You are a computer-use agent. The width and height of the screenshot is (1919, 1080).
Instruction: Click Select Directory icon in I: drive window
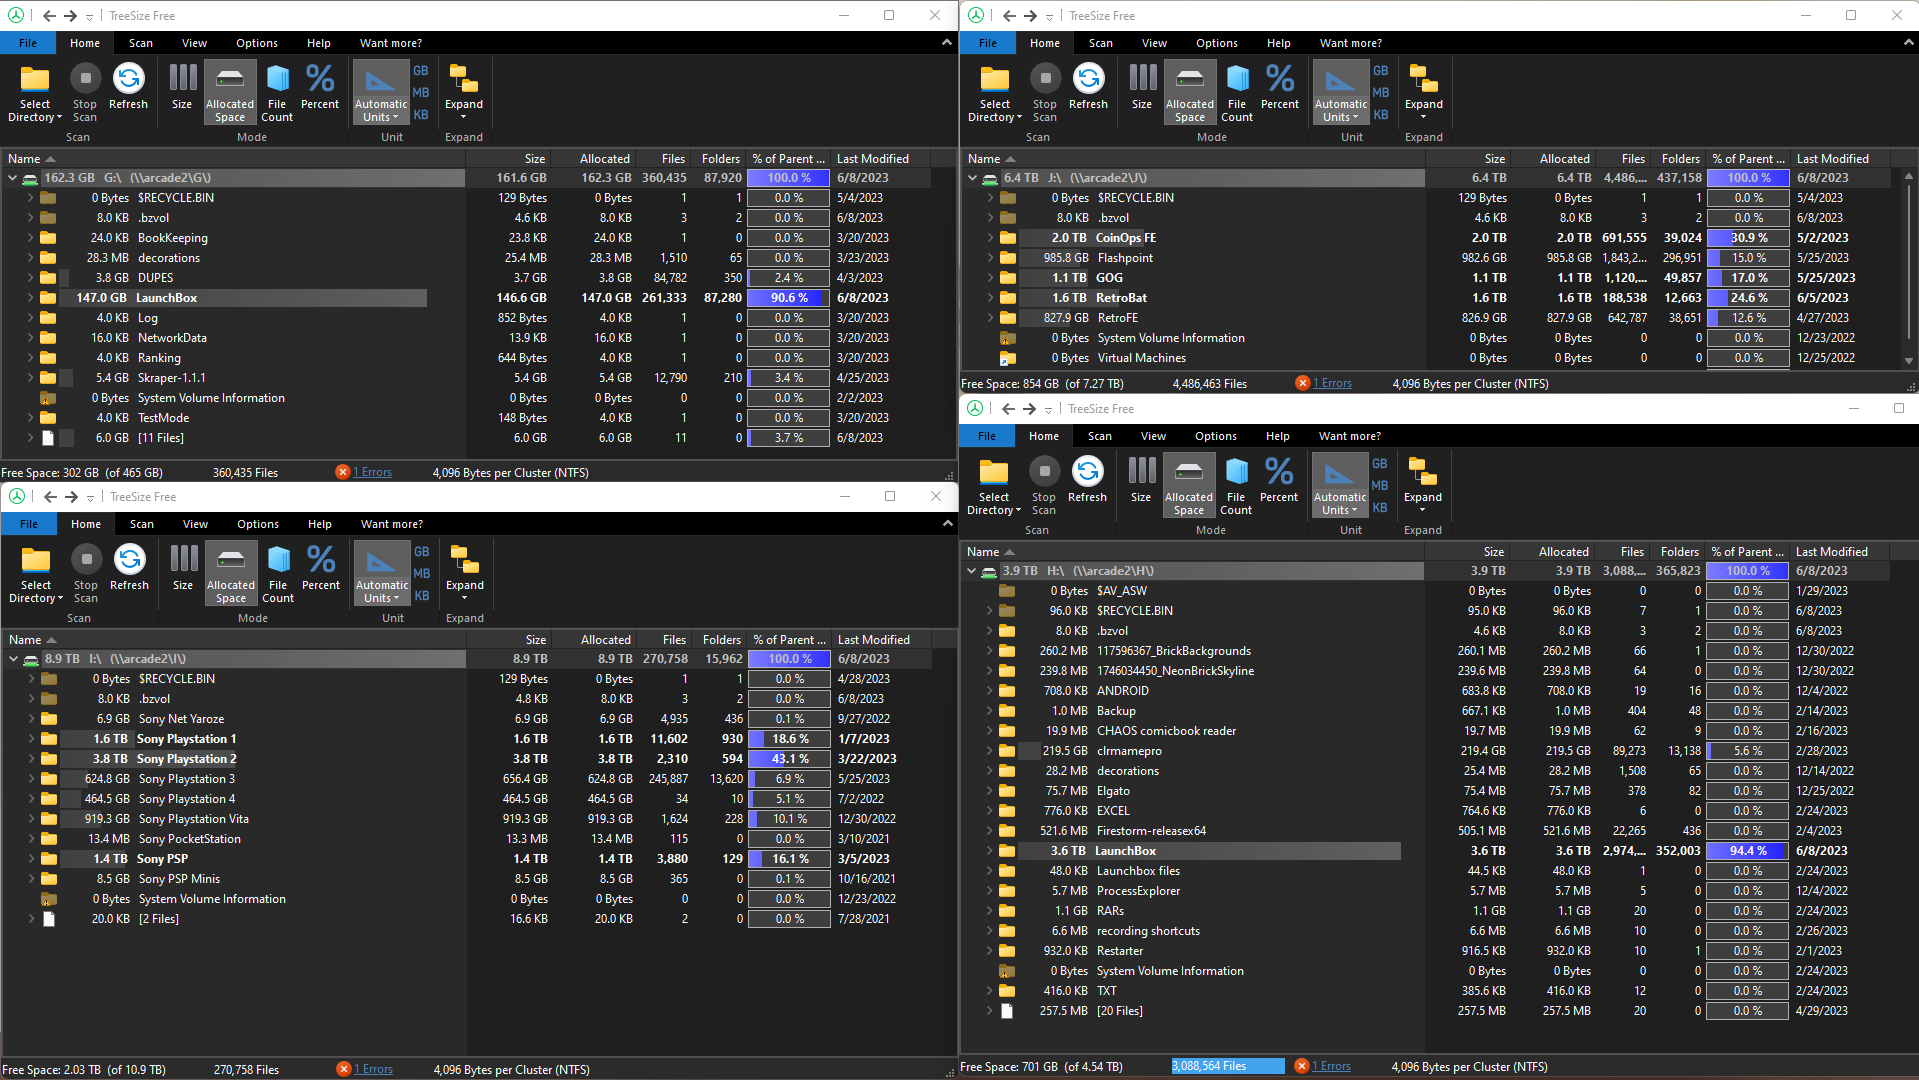coord(36,573)
